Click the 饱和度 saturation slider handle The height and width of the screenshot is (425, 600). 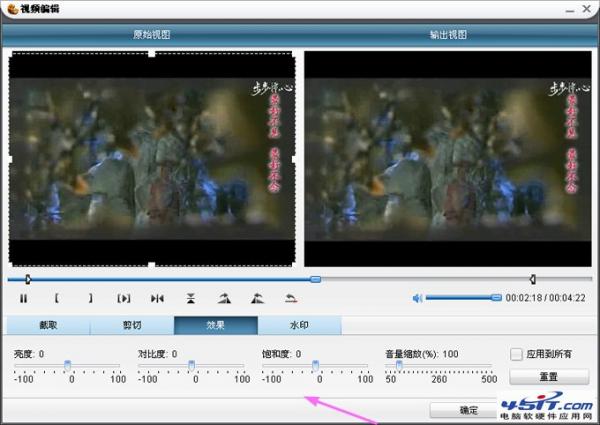click(315, 365)
